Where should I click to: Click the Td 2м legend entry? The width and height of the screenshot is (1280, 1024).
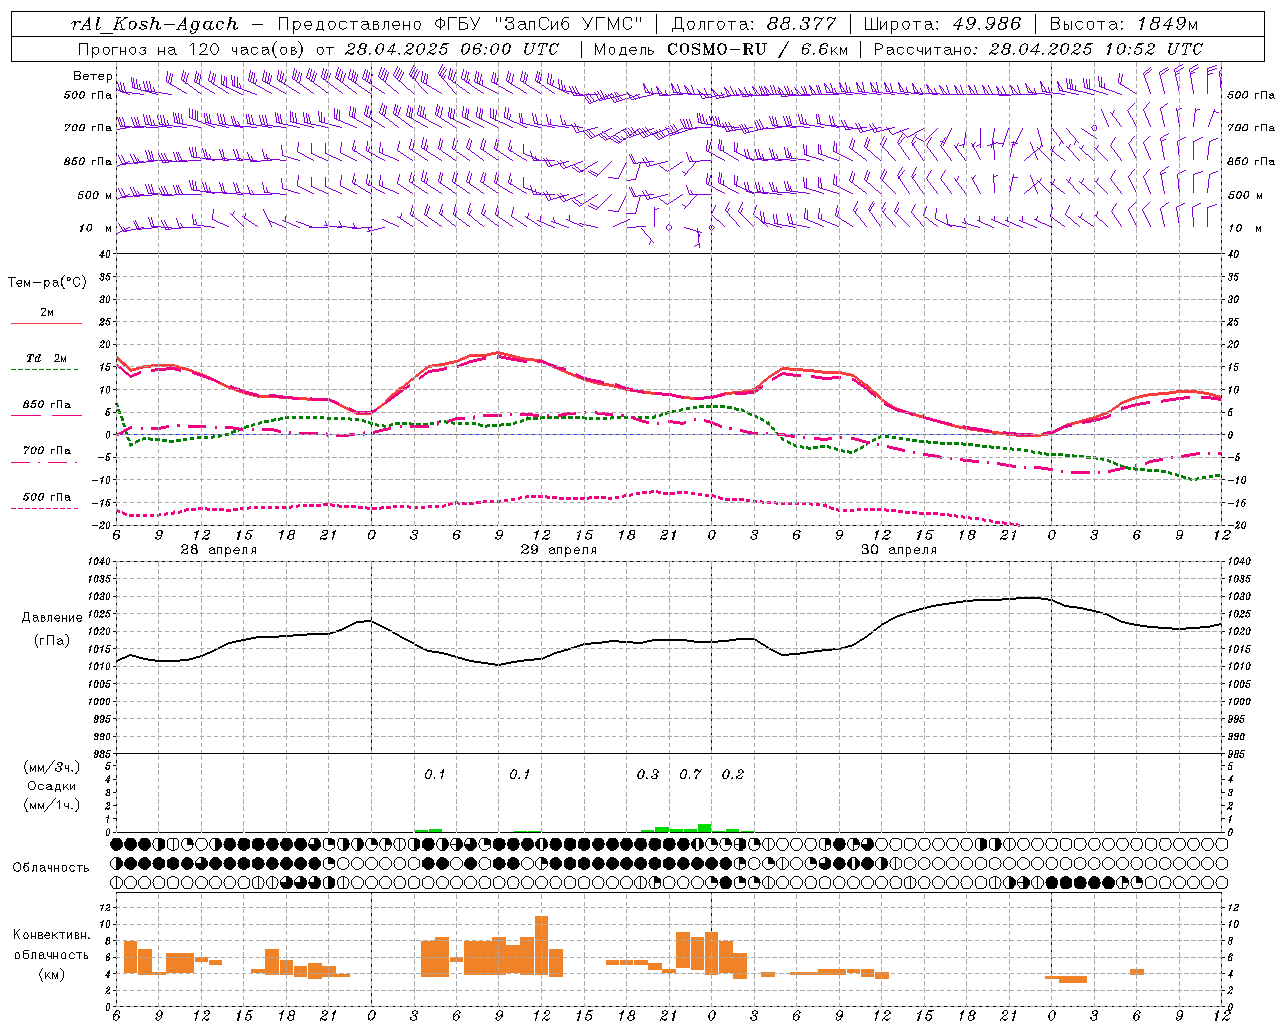pos(47,358)
